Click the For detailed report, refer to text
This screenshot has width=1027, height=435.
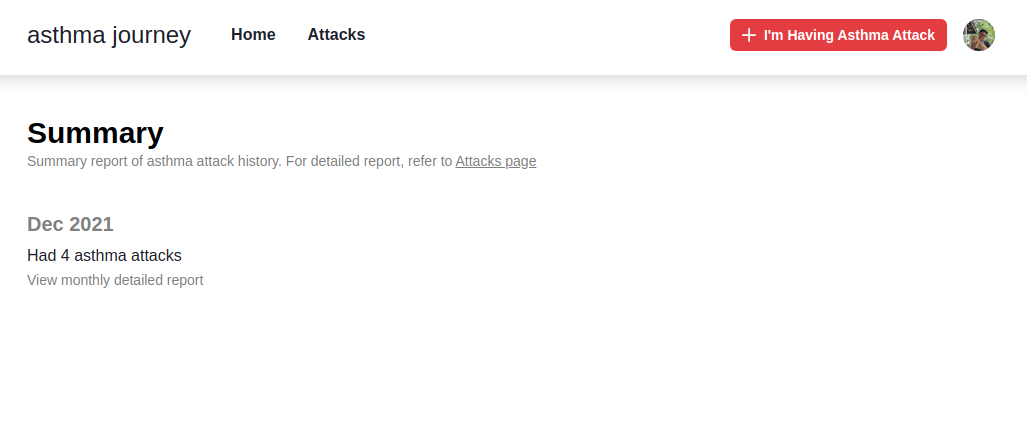point(369,161)
